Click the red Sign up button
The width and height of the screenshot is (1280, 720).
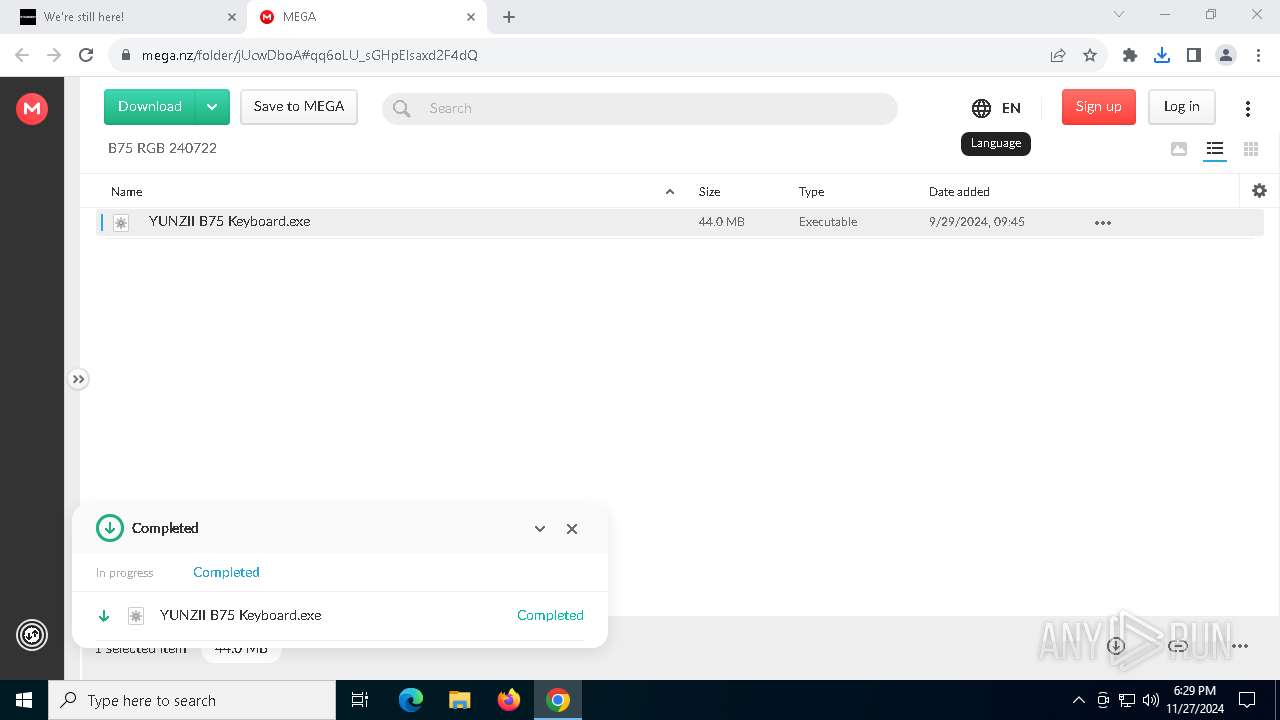tap(1099, 107)
